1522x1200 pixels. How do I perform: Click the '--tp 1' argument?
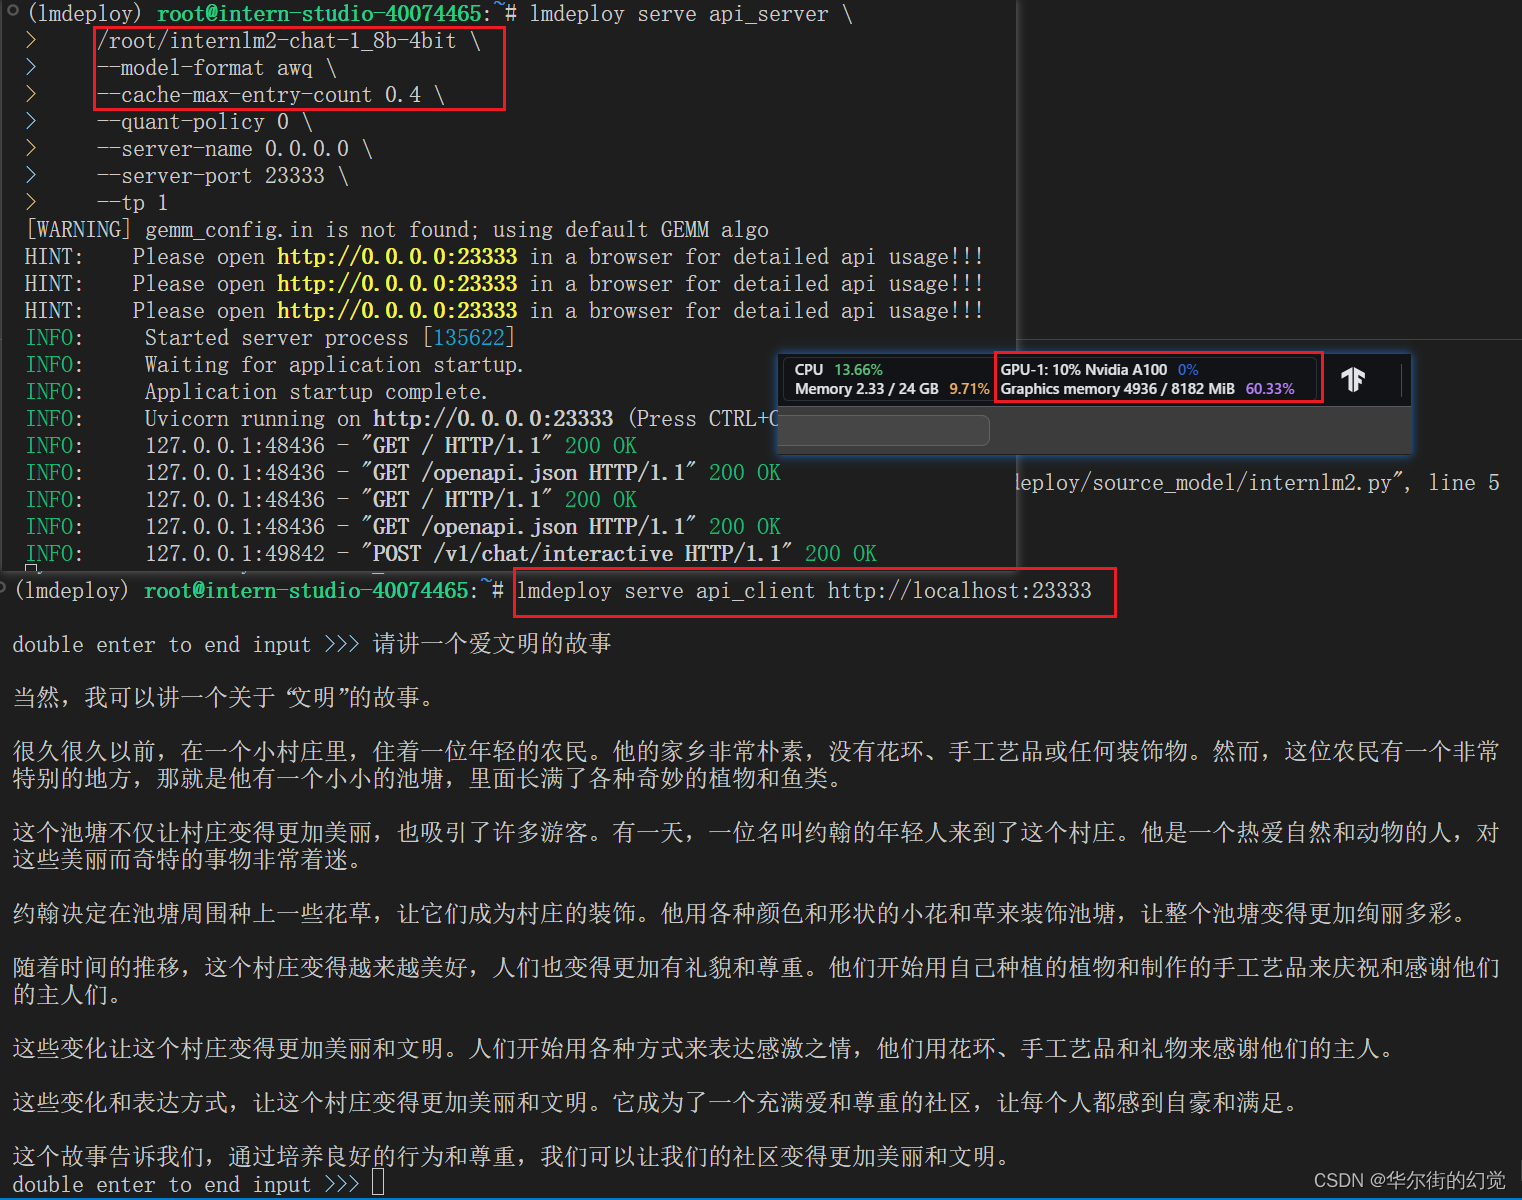[133, 203]
